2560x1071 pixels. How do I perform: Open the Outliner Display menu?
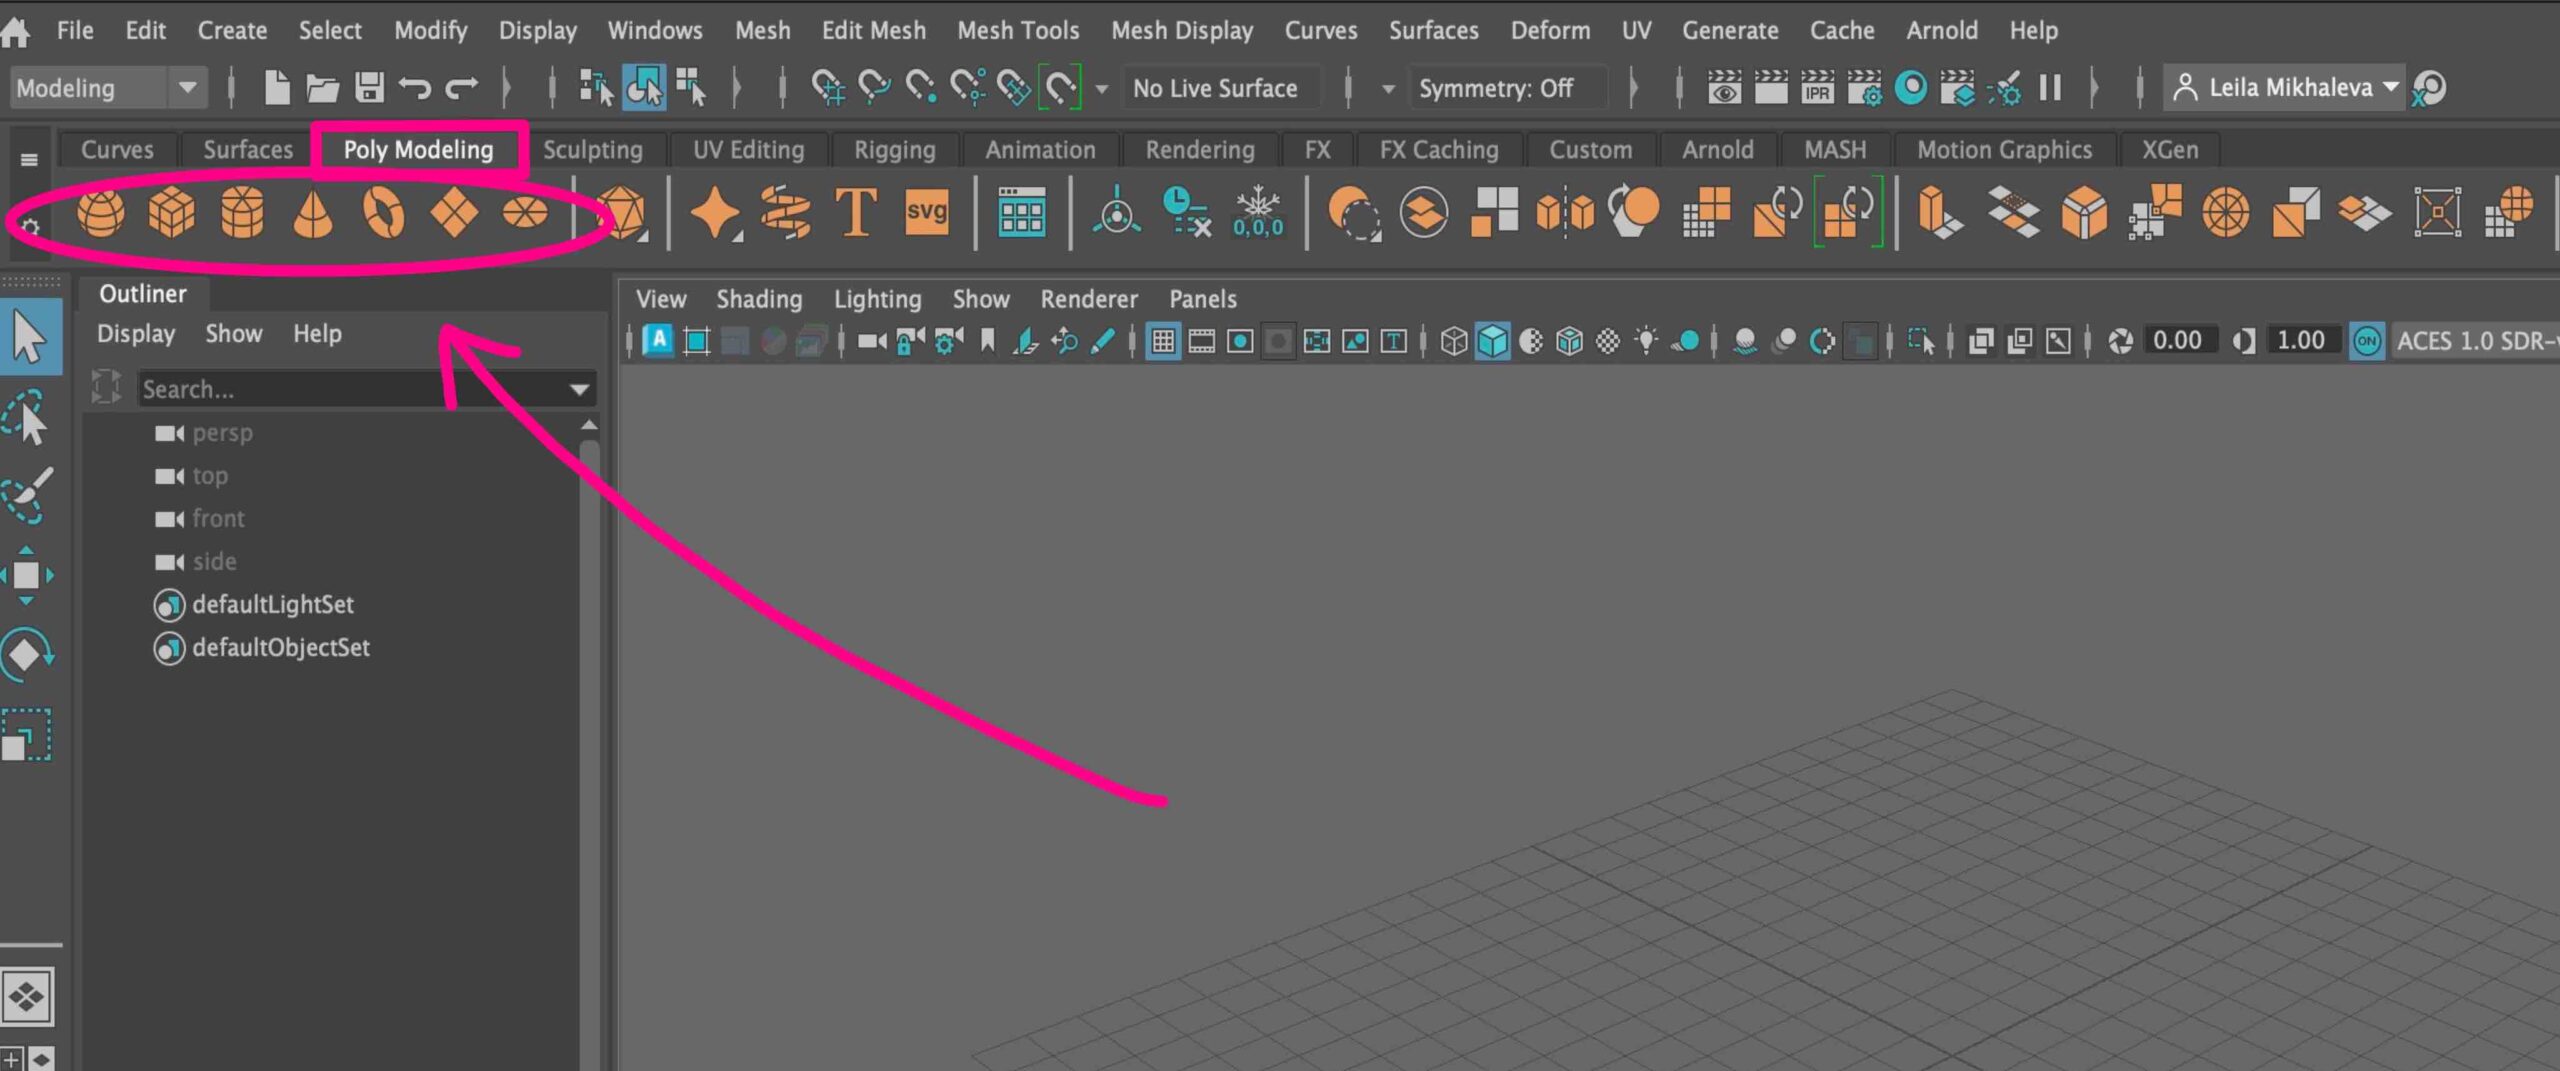click(136, 334)
